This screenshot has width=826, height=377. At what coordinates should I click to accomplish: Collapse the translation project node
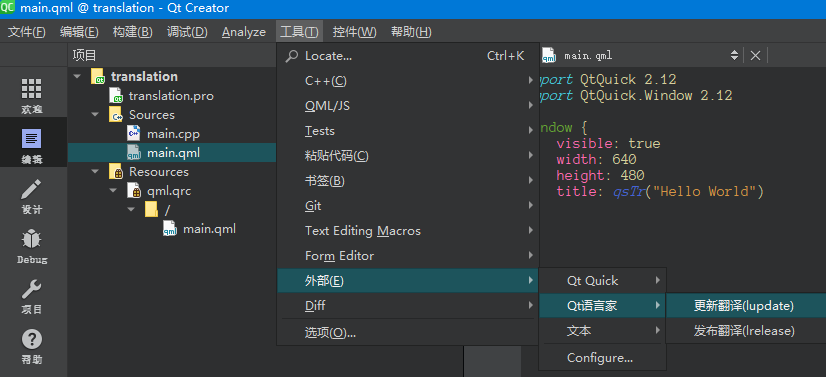pyautogui.click(x=78, y=76)
